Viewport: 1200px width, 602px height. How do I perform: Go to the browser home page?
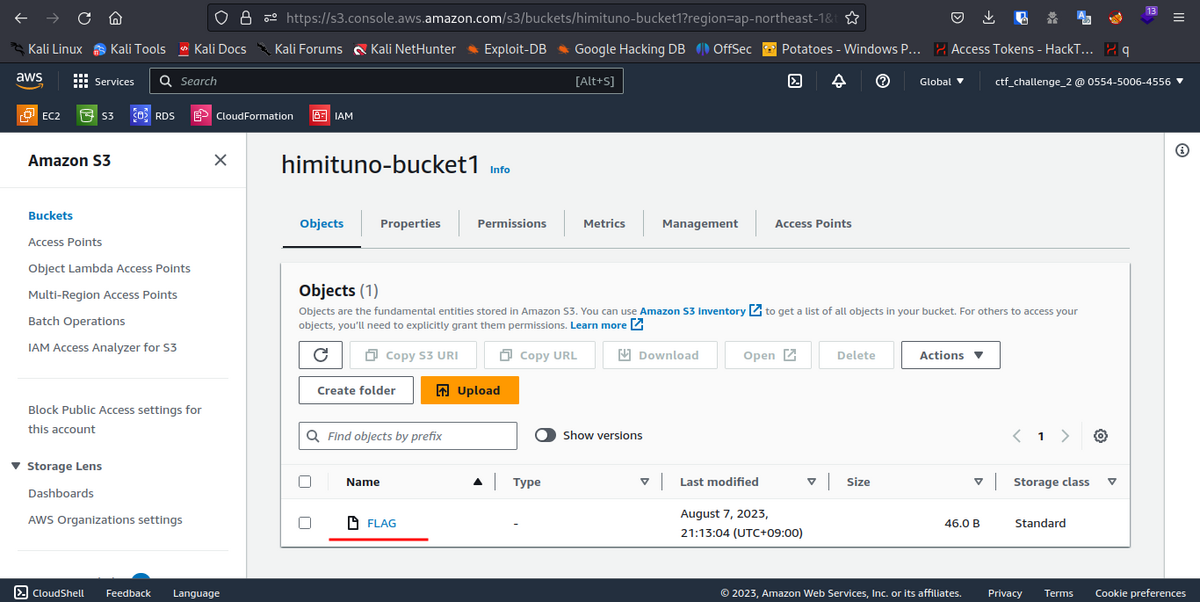tap(115, 17)
